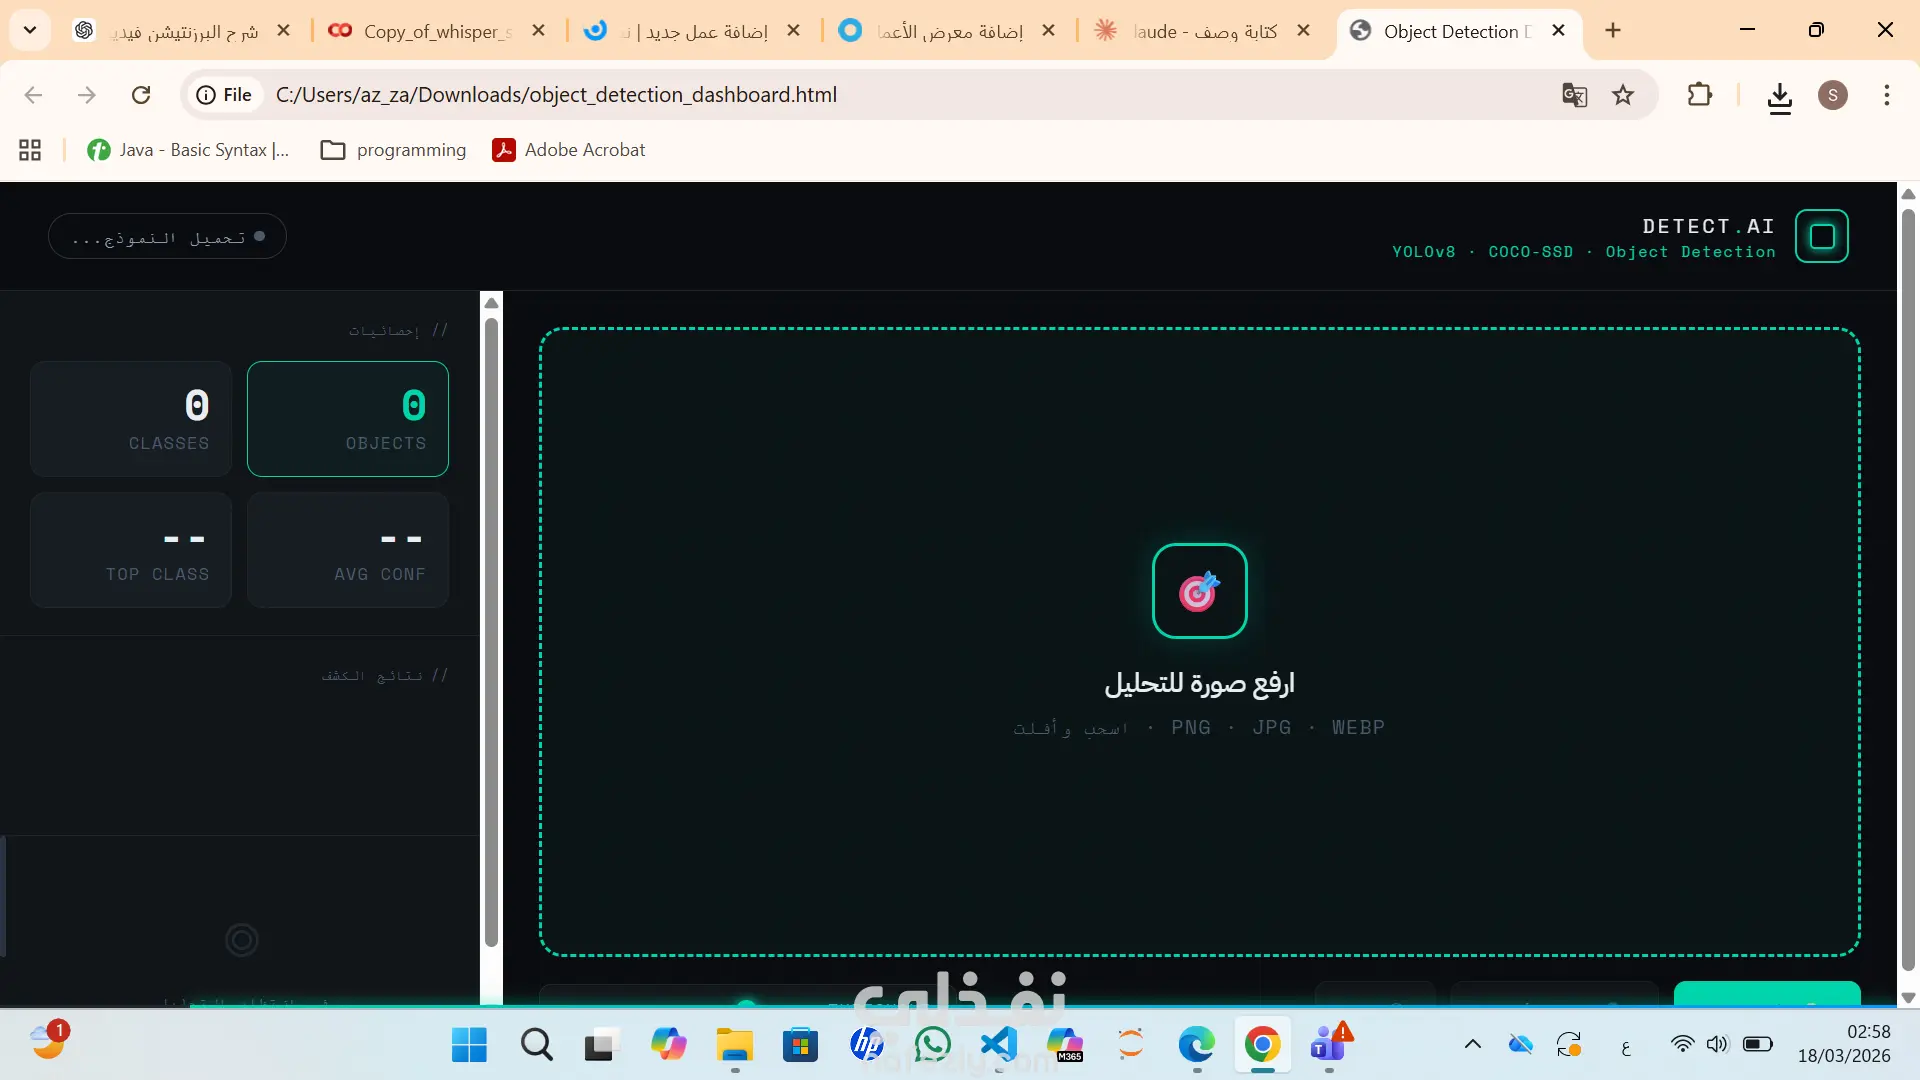Screen dimensions: 1920x1080
Task: Expand the tab search dropdown arrow
Action: coord(30,30)
